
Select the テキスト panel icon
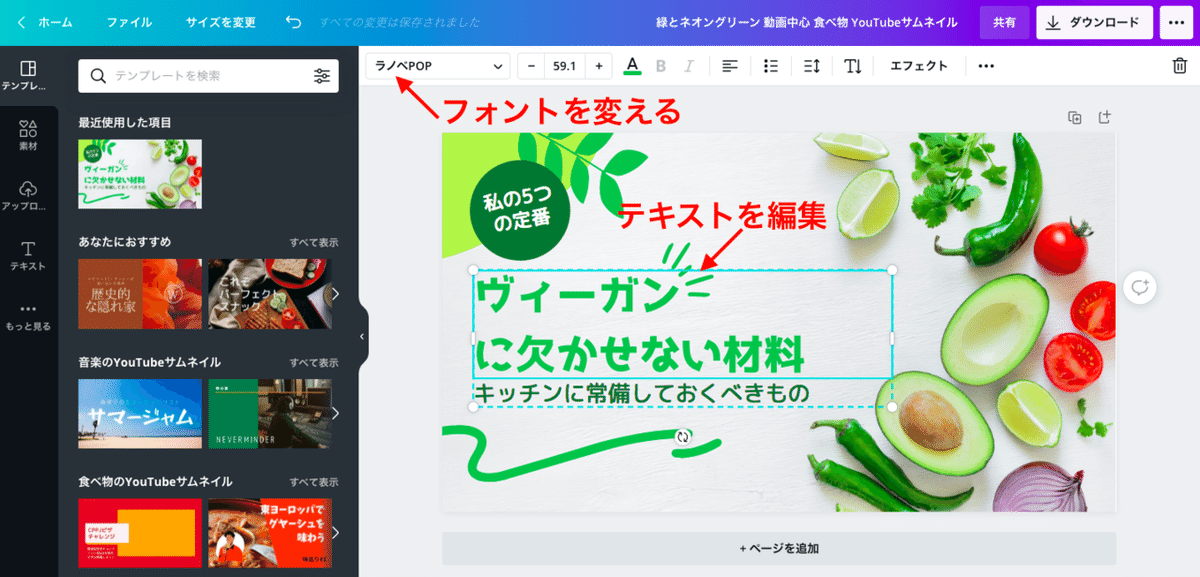point(27,253)
